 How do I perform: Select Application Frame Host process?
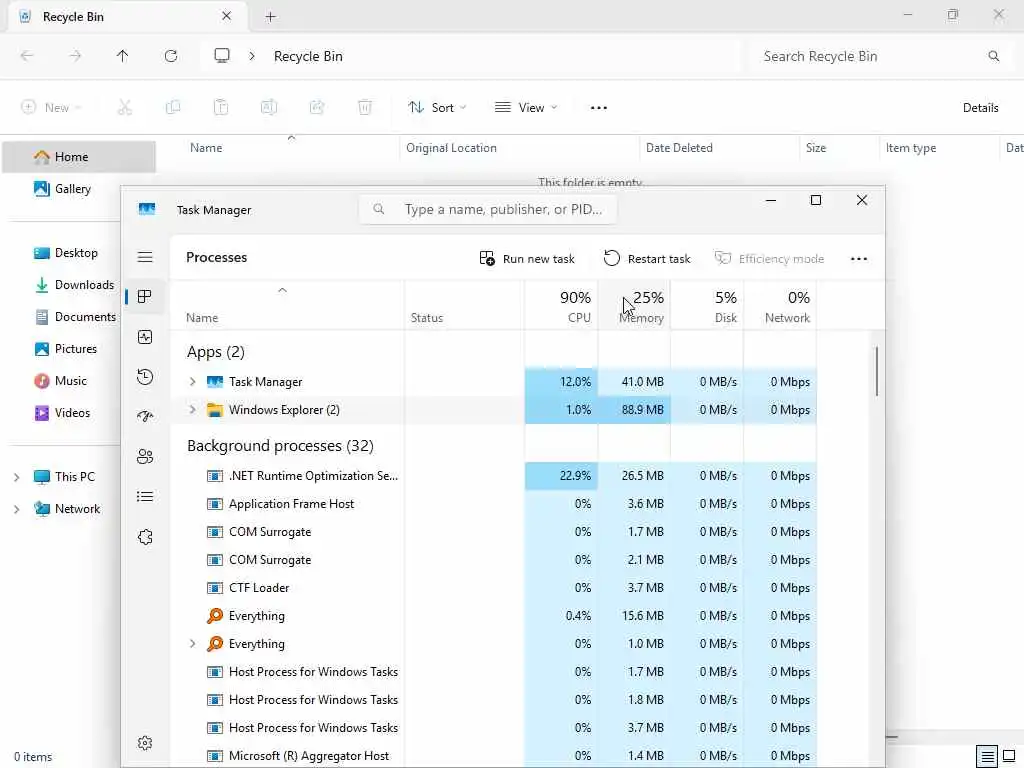pos(494,504)
